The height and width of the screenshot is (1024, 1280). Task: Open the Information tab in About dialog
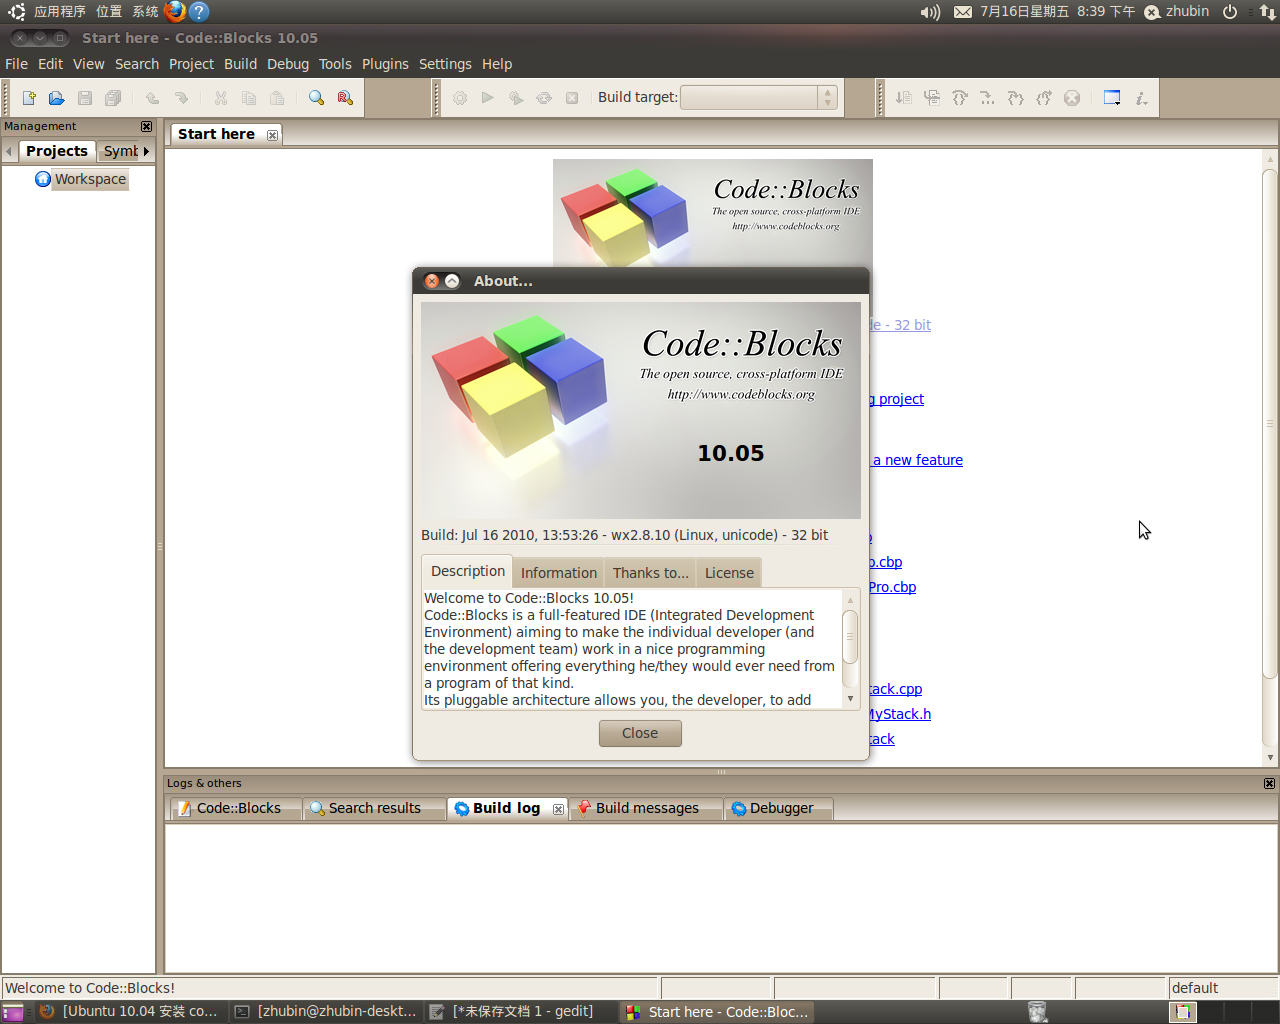point(558,573)
